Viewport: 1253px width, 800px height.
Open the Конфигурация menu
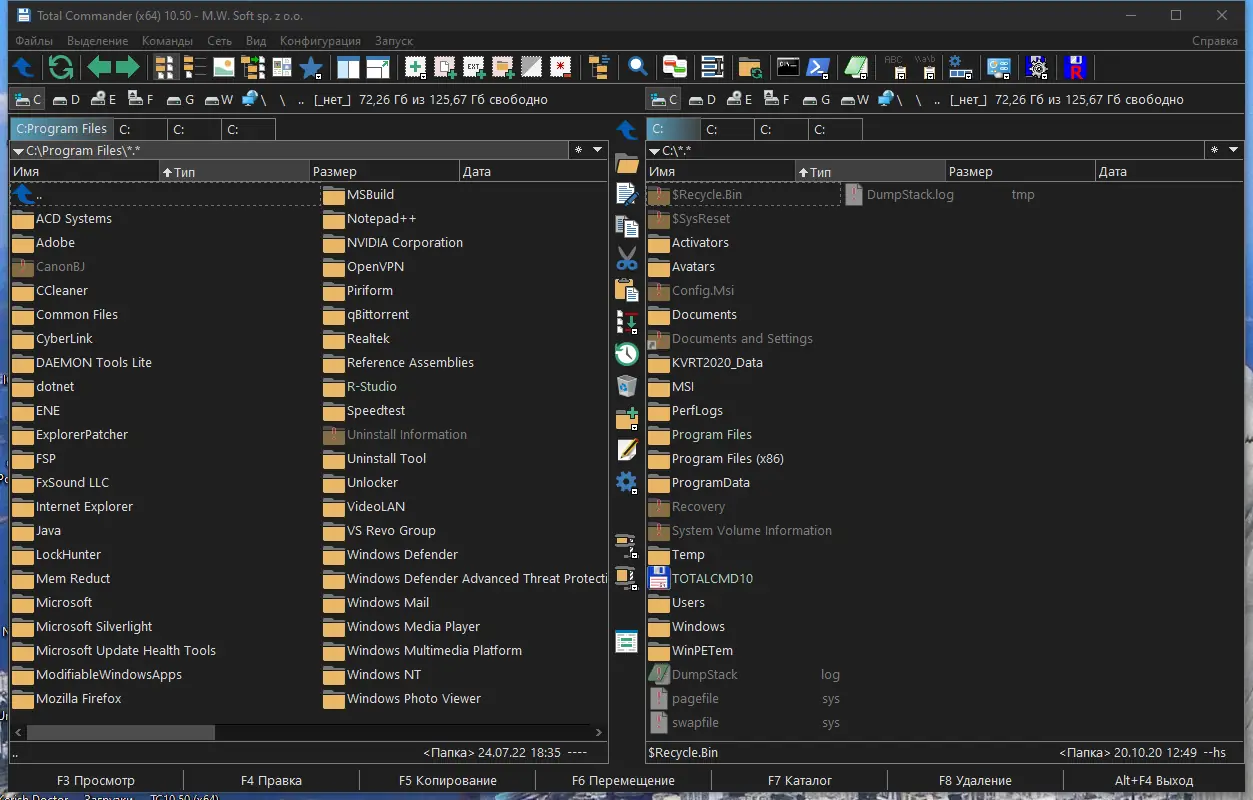[x=320, y=41]
